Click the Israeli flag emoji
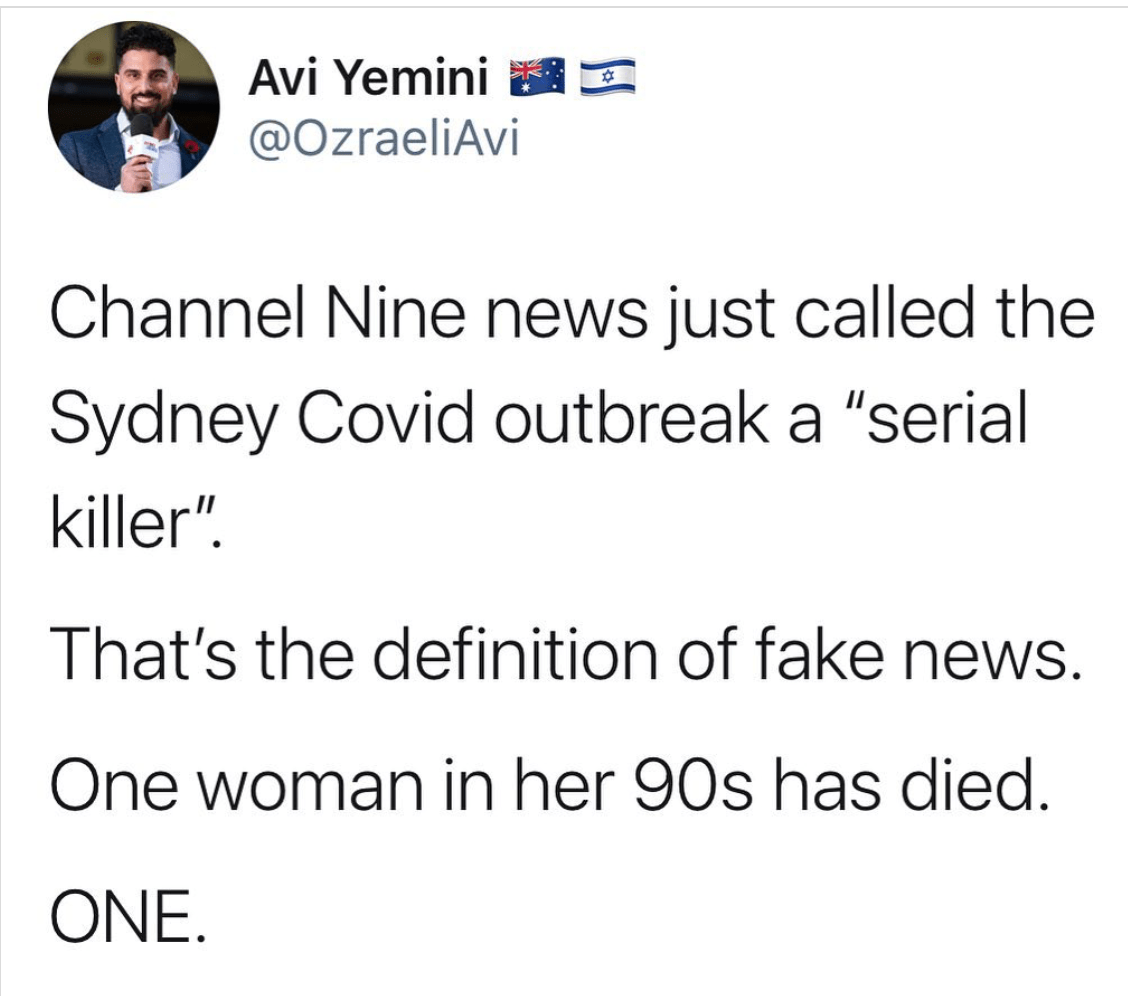The width and height of the screenshot is (1128, 996). point(608,77)
